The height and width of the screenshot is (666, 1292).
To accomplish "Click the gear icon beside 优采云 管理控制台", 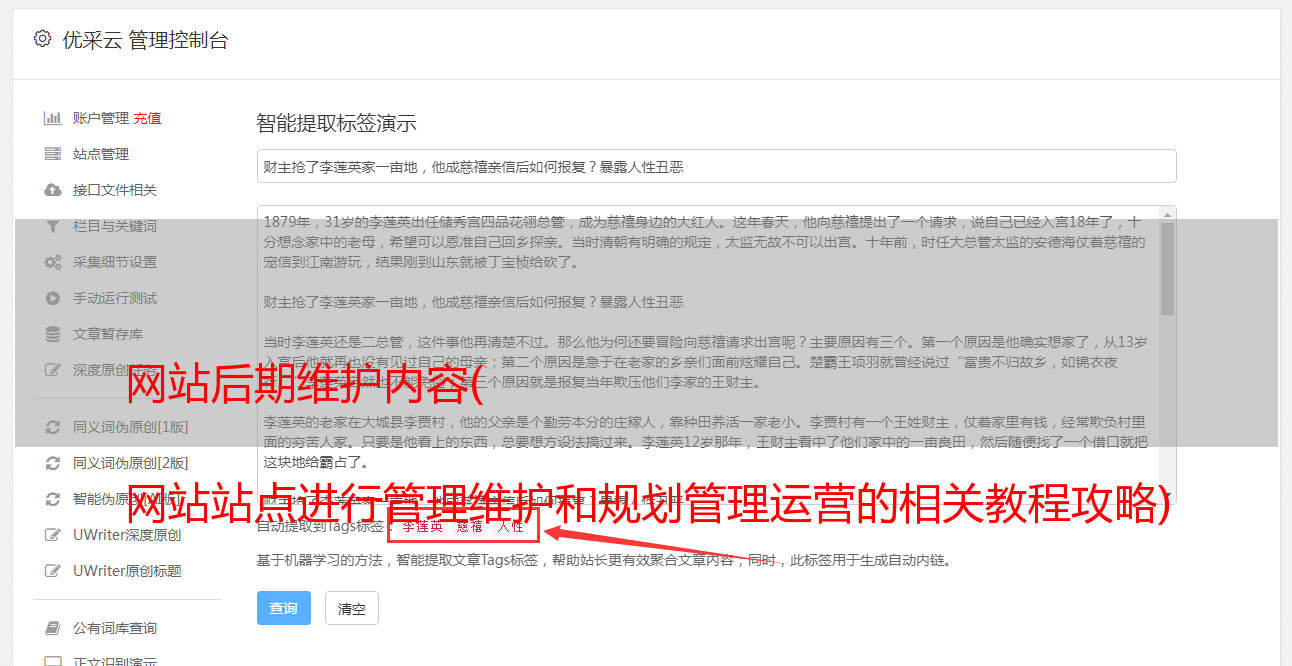I will (42, 40).
